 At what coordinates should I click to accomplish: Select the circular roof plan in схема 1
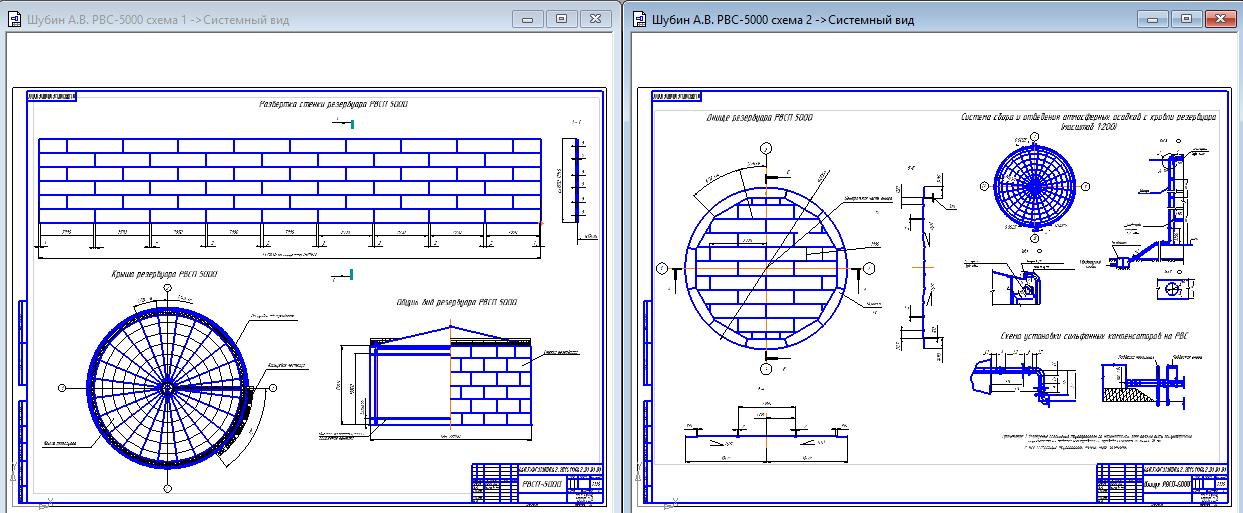coord(167,386)
